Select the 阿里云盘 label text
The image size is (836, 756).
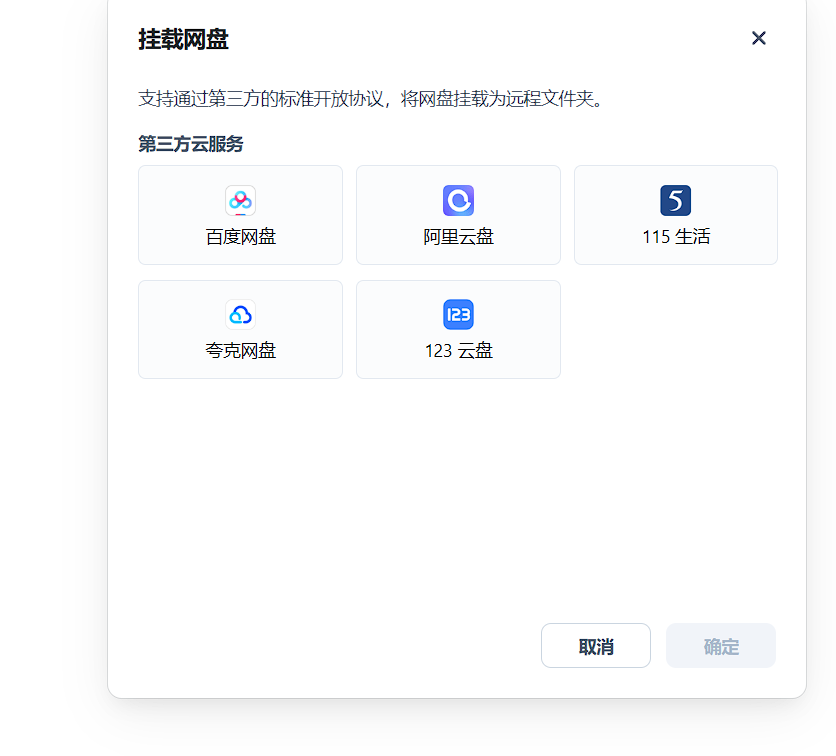[x=459, y=237]
